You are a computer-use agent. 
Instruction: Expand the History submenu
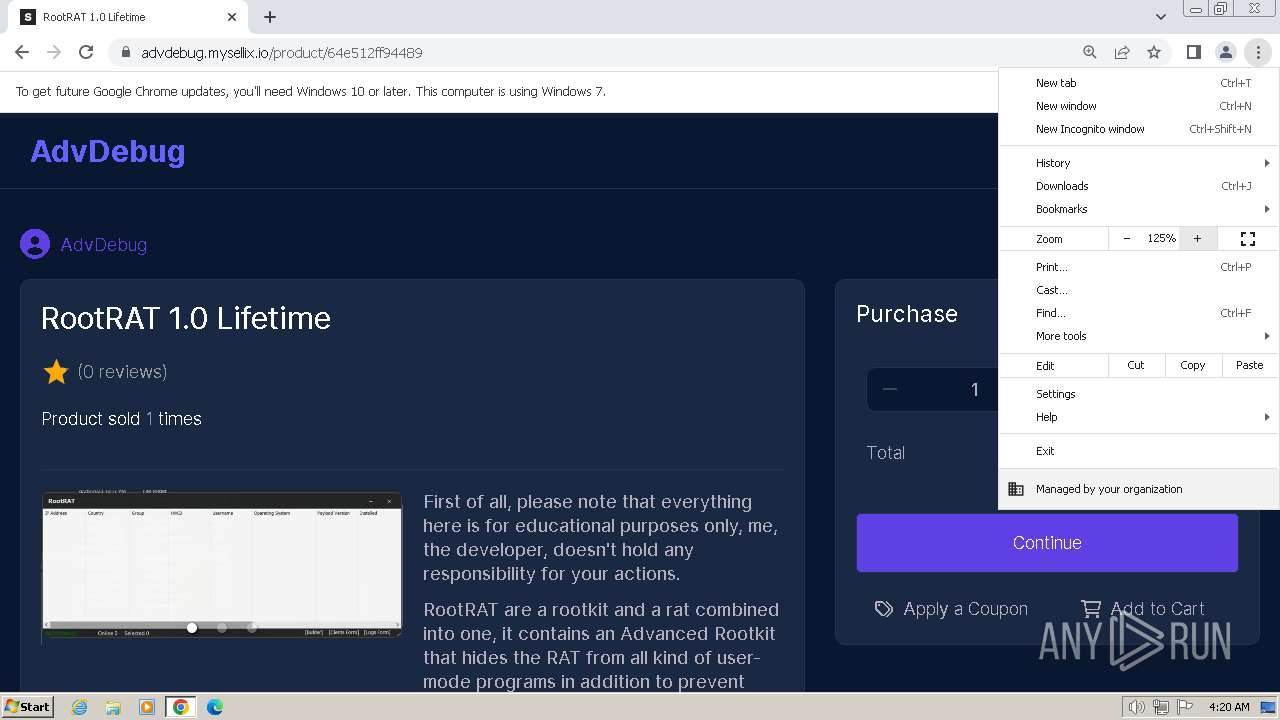[x=1139, y=163]
